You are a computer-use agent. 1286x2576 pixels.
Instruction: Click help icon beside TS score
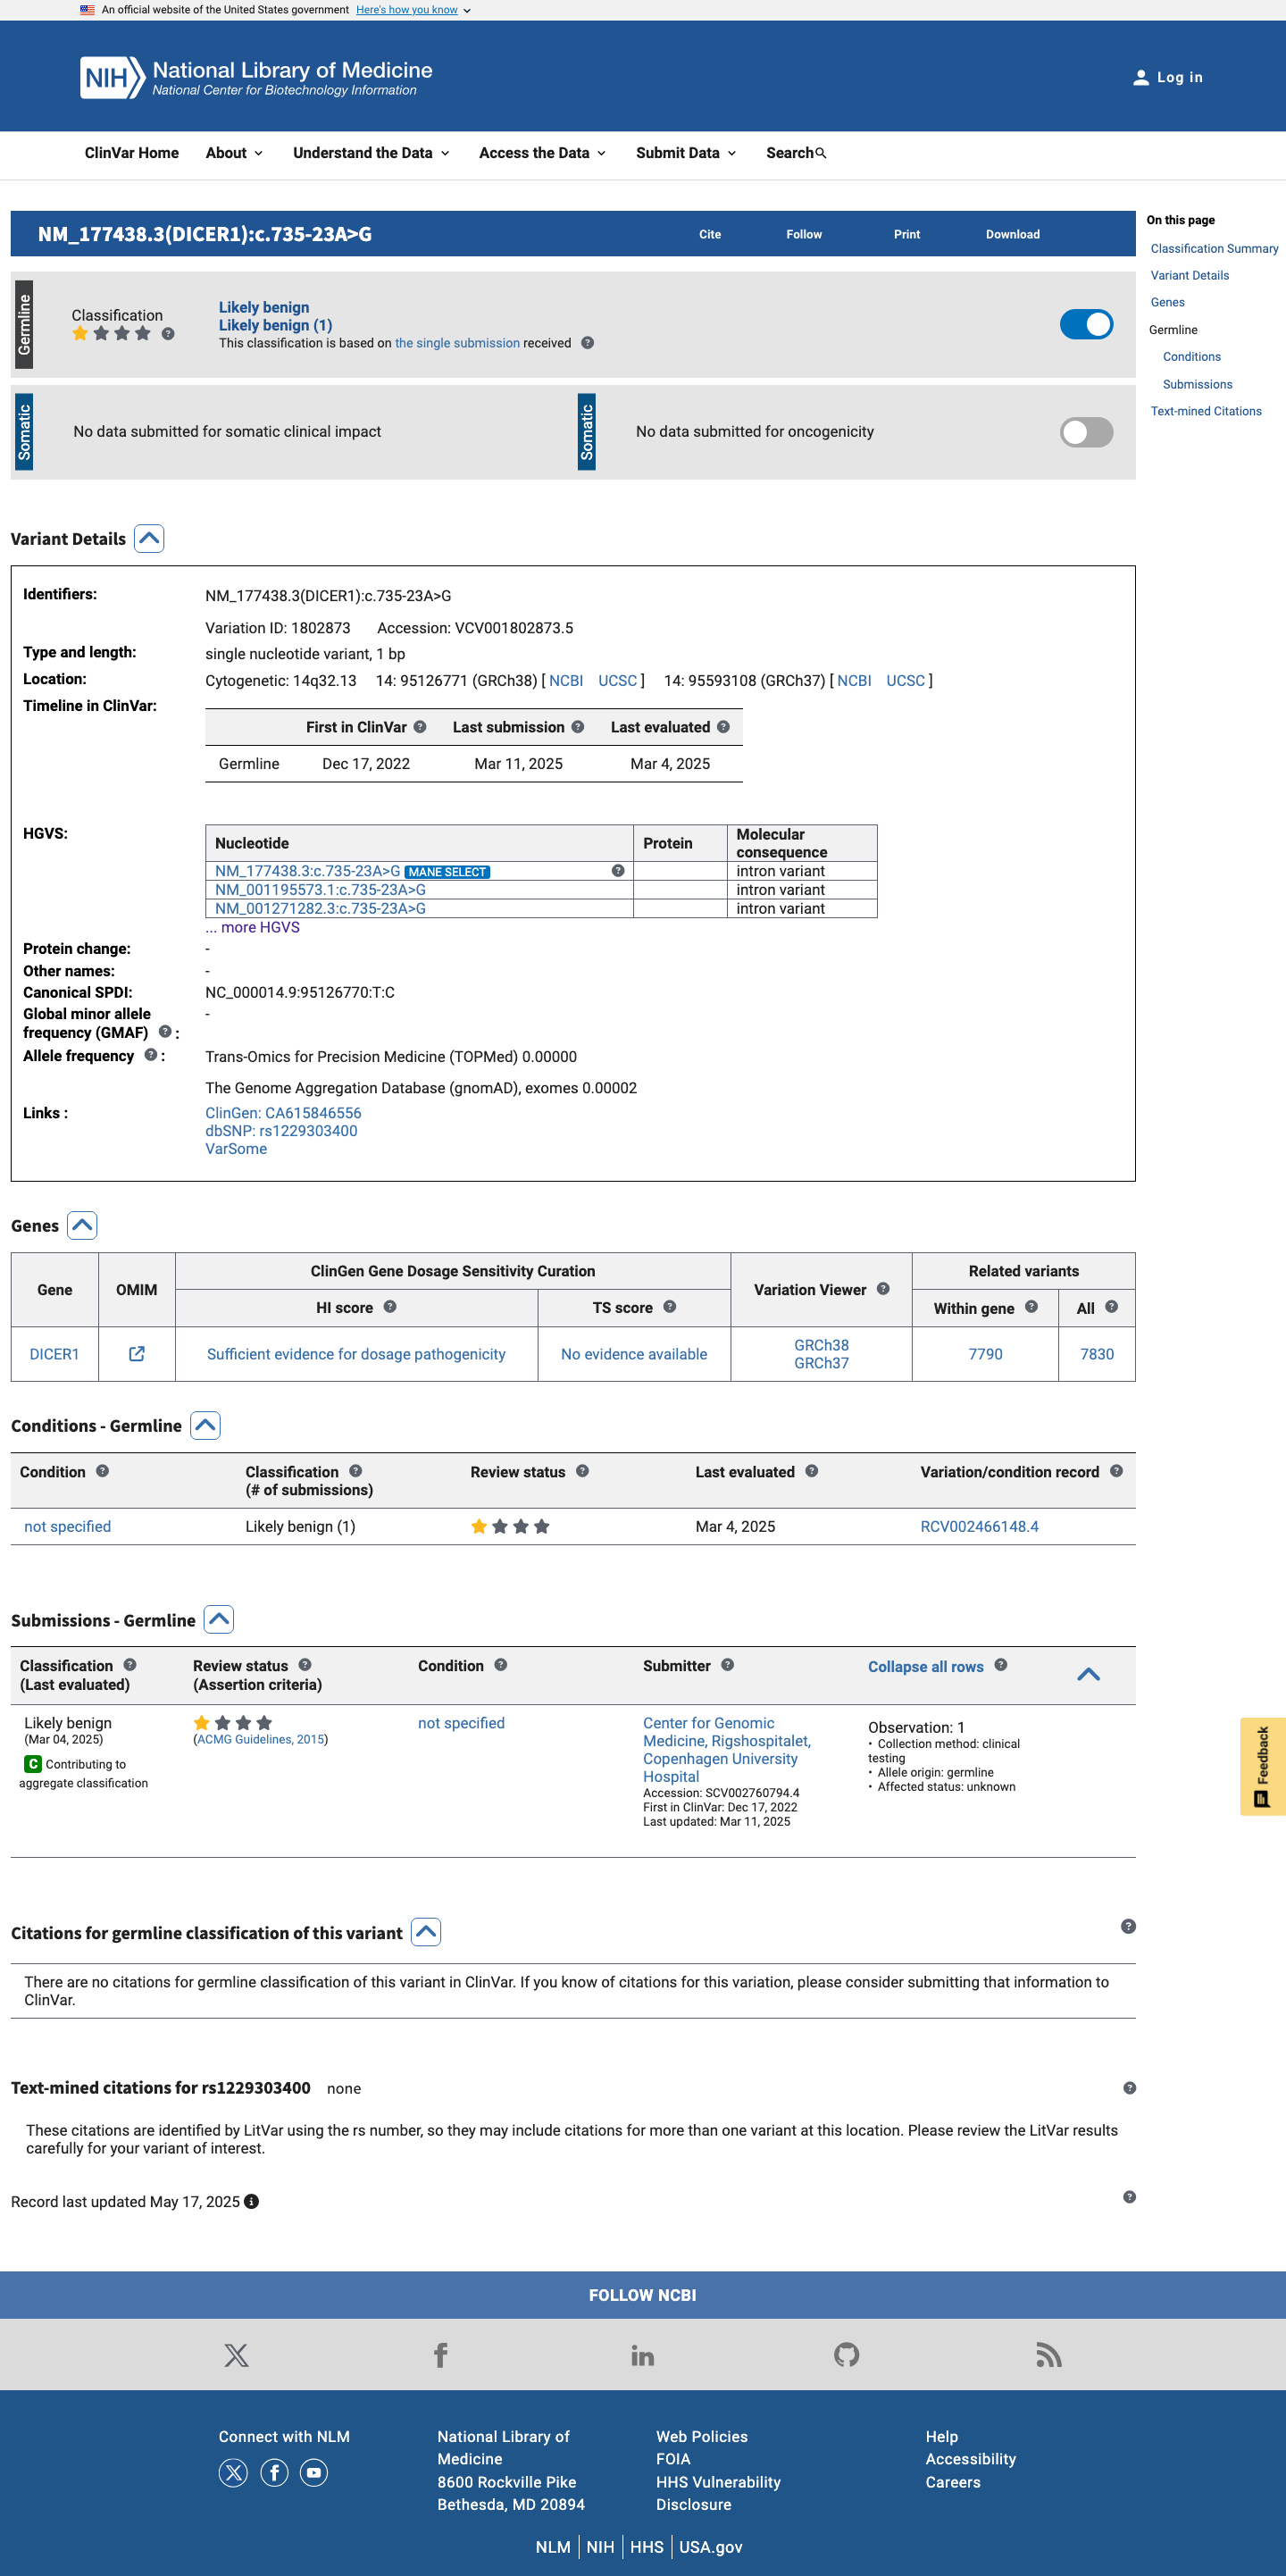(670, 1306)
